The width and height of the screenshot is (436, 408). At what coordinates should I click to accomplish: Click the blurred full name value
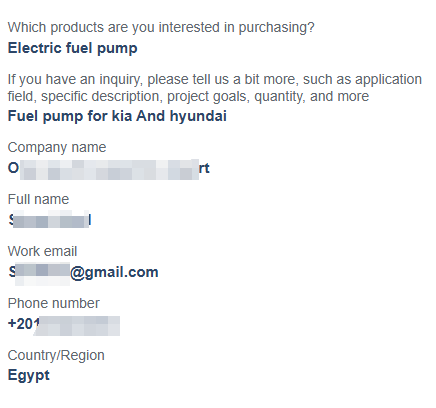pyautogui.click(x=49, y=221)
